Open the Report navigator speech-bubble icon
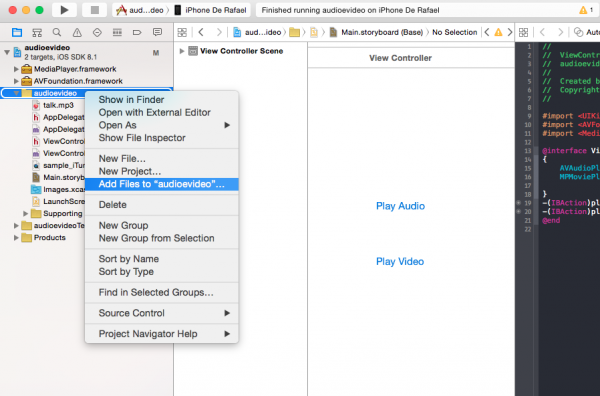This screenshot has height=396, width=600. click(x=157, y=33)
